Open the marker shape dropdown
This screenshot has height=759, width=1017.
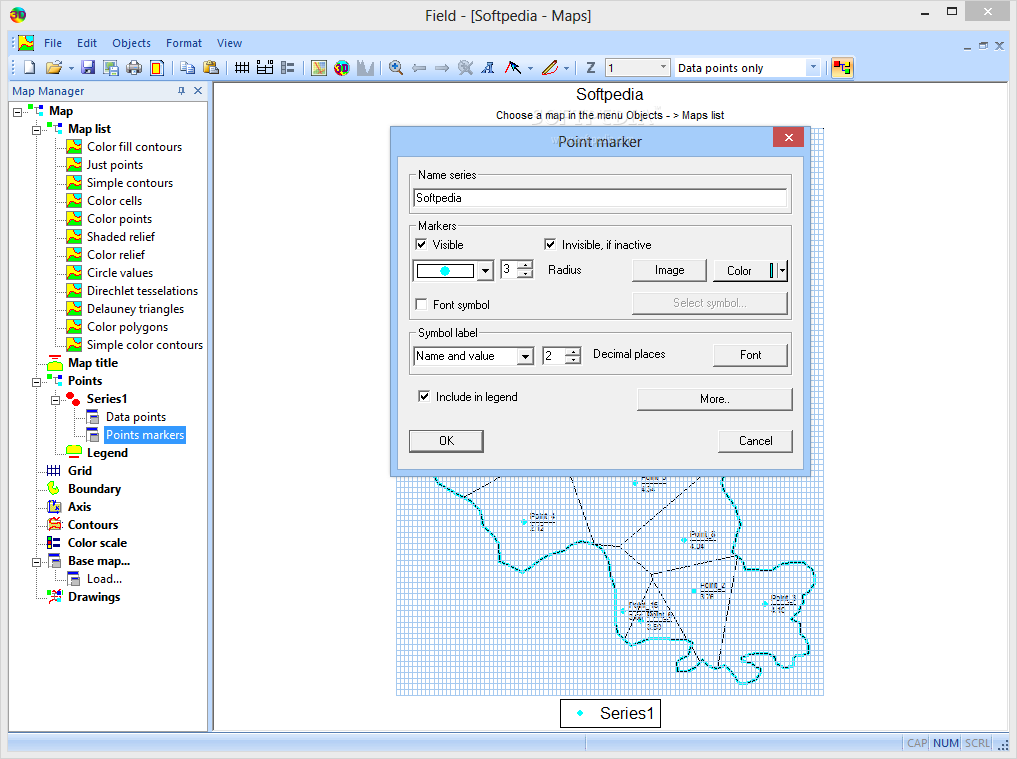pyautogui.click(x=485, y=271)
